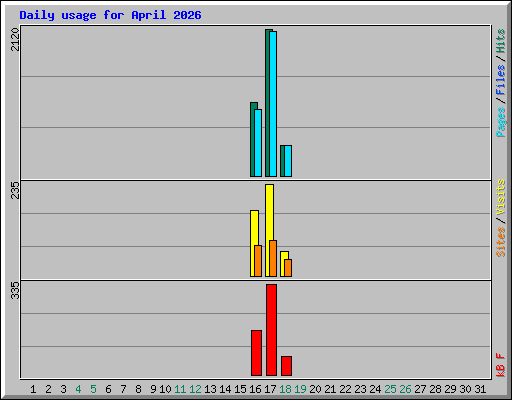Click the 'Files' legend label

[x=501, y=80]
